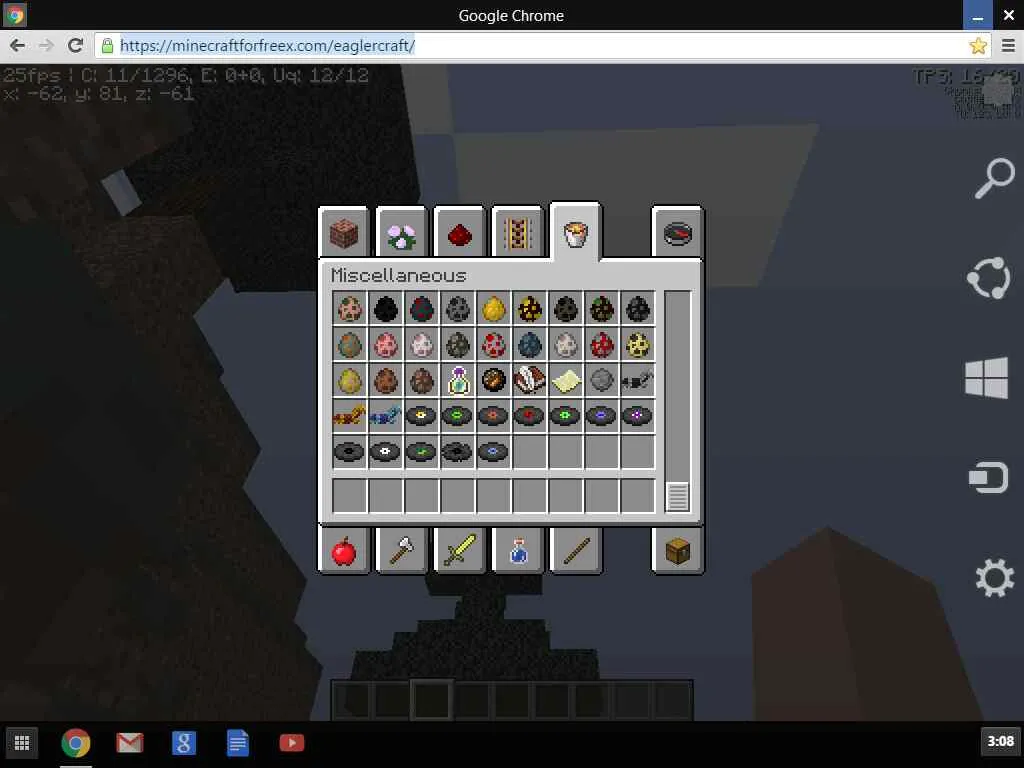The height and width of the screenshot is (768, 1024).
Task: Pick the Diamond Horse Armor item
Action: [385, 415]
